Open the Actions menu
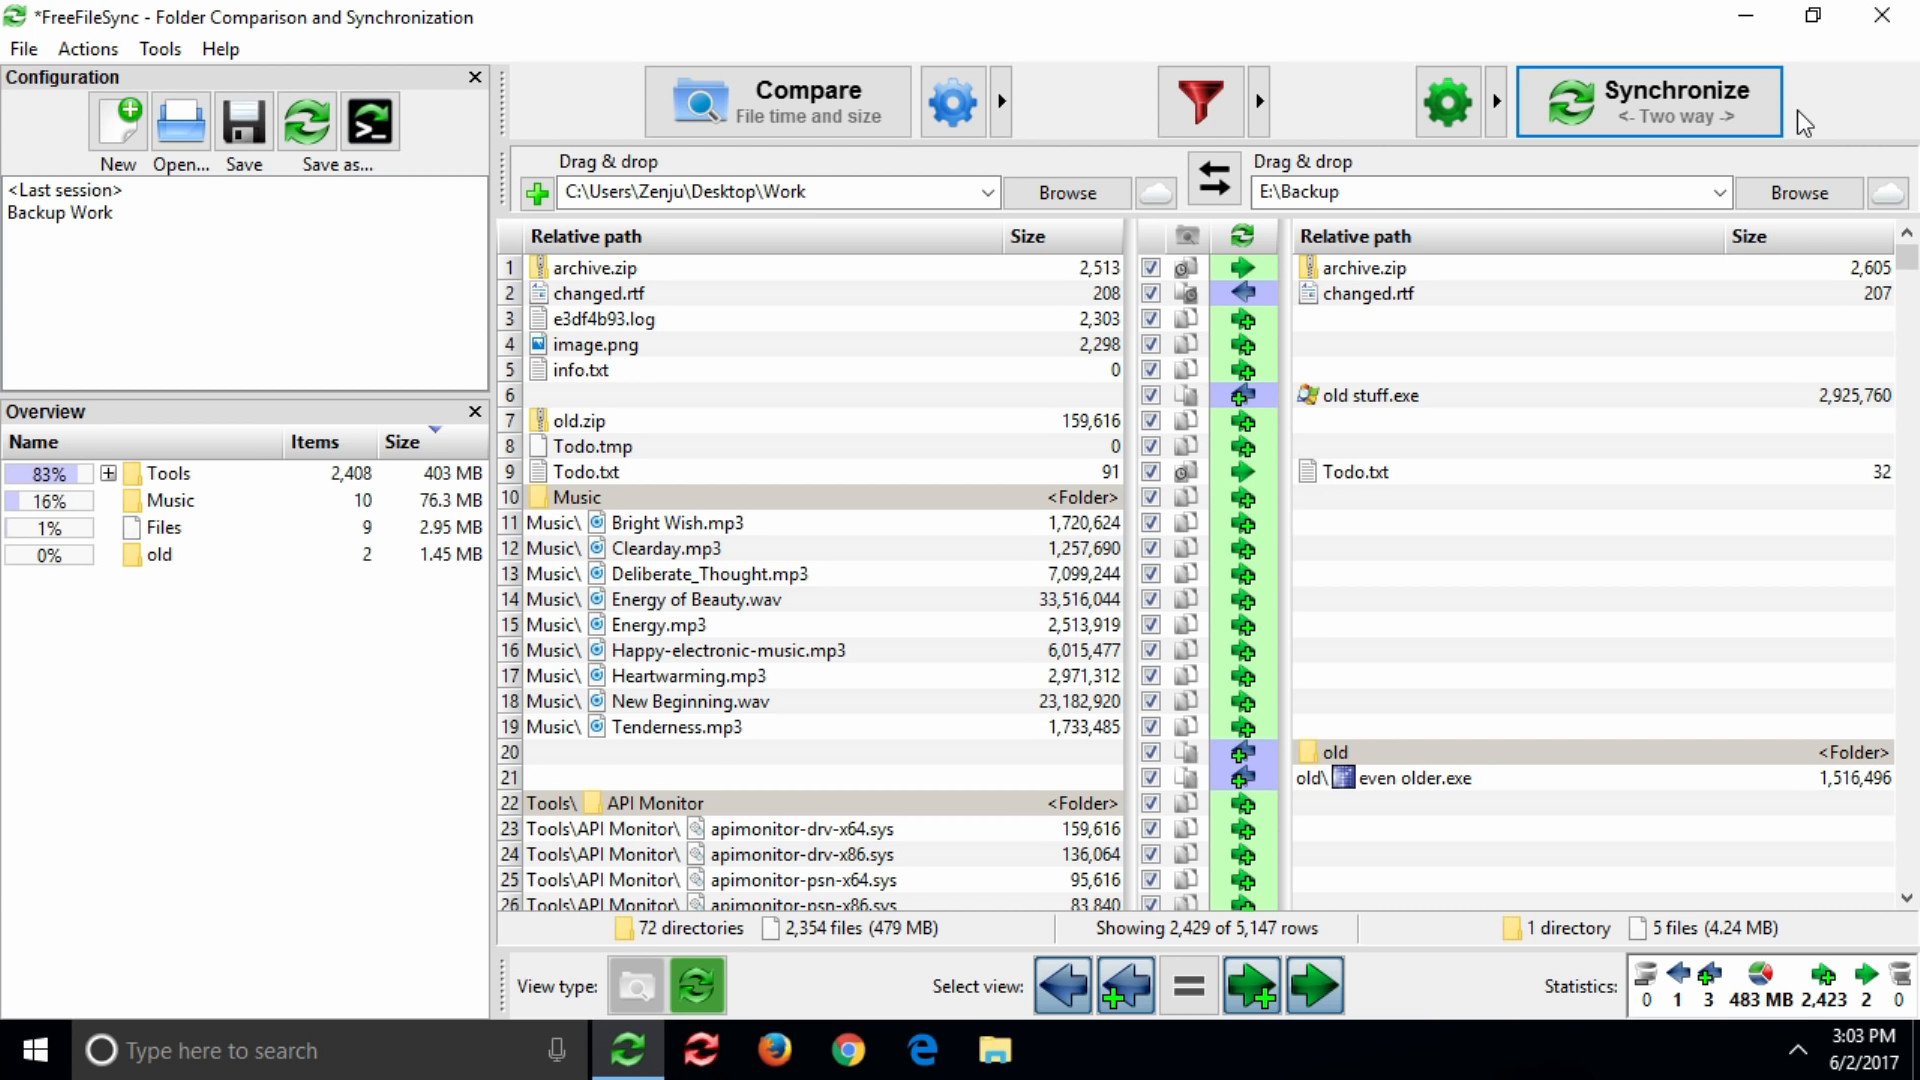The image size is (1920, 1080). coord(88,49)
